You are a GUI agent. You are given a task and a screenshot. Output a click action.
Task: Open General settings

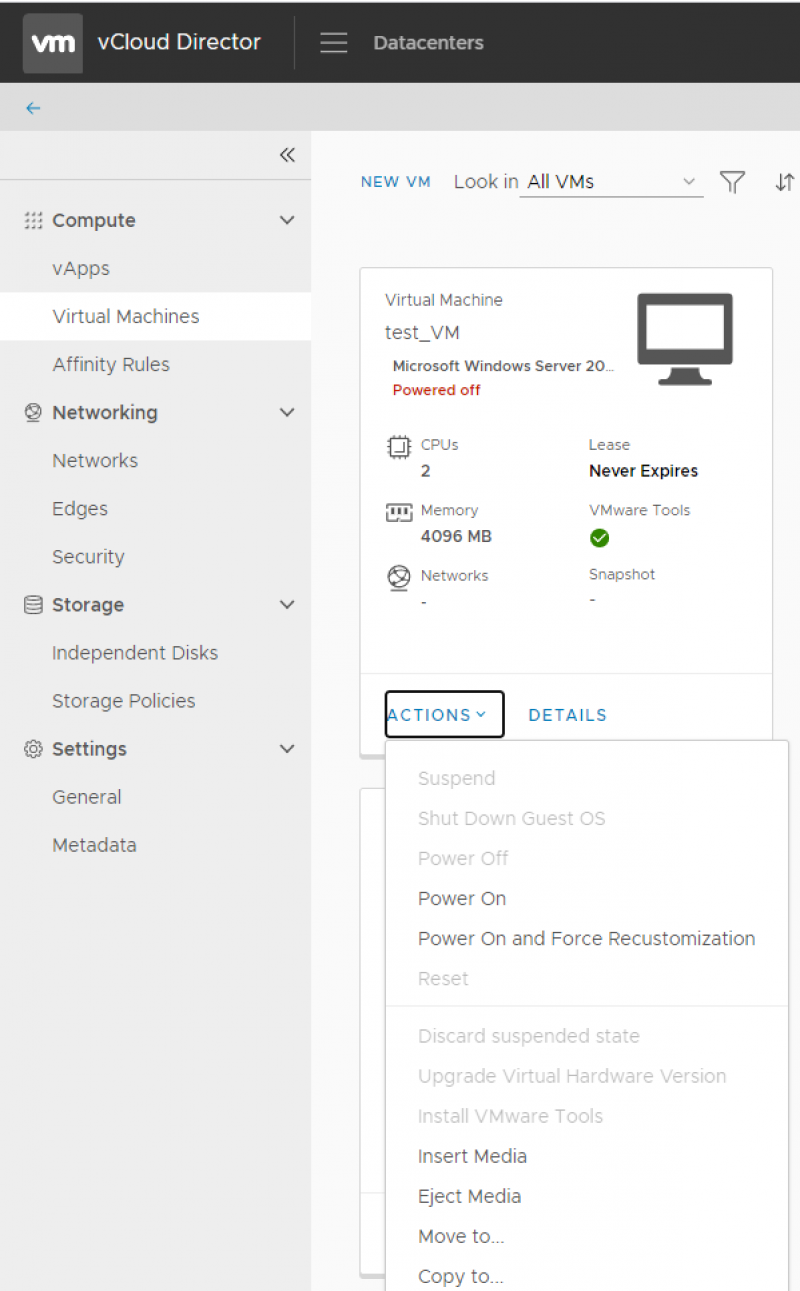(87, 796)
